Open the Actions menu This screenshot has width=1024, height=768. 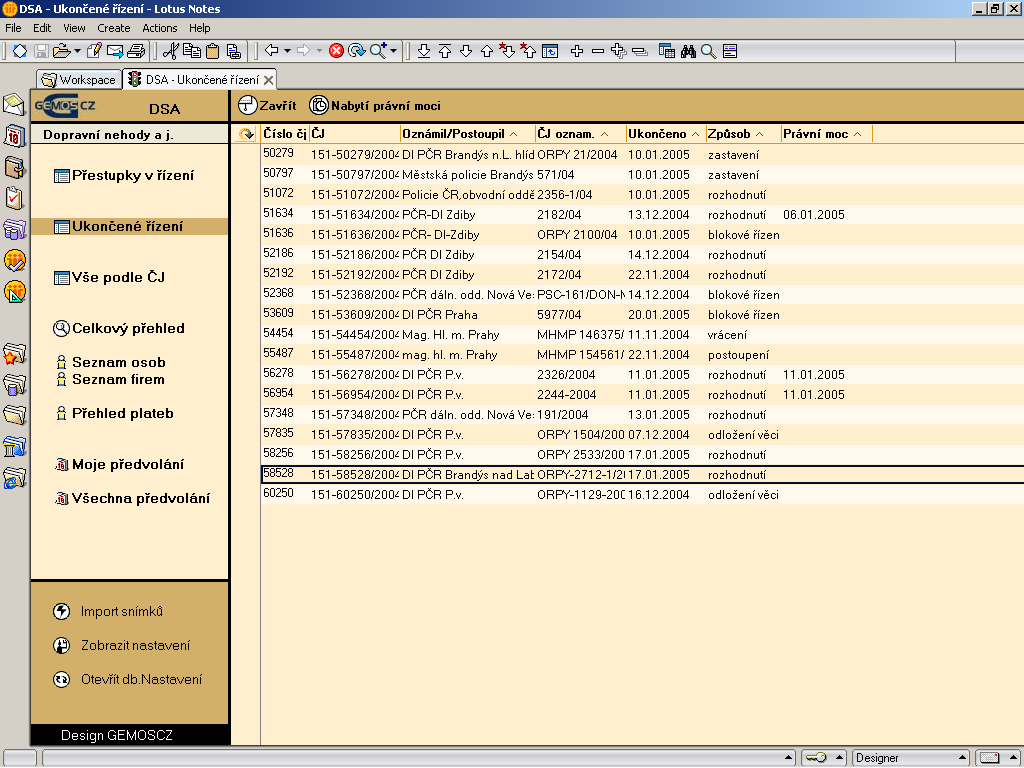(159, 28)
